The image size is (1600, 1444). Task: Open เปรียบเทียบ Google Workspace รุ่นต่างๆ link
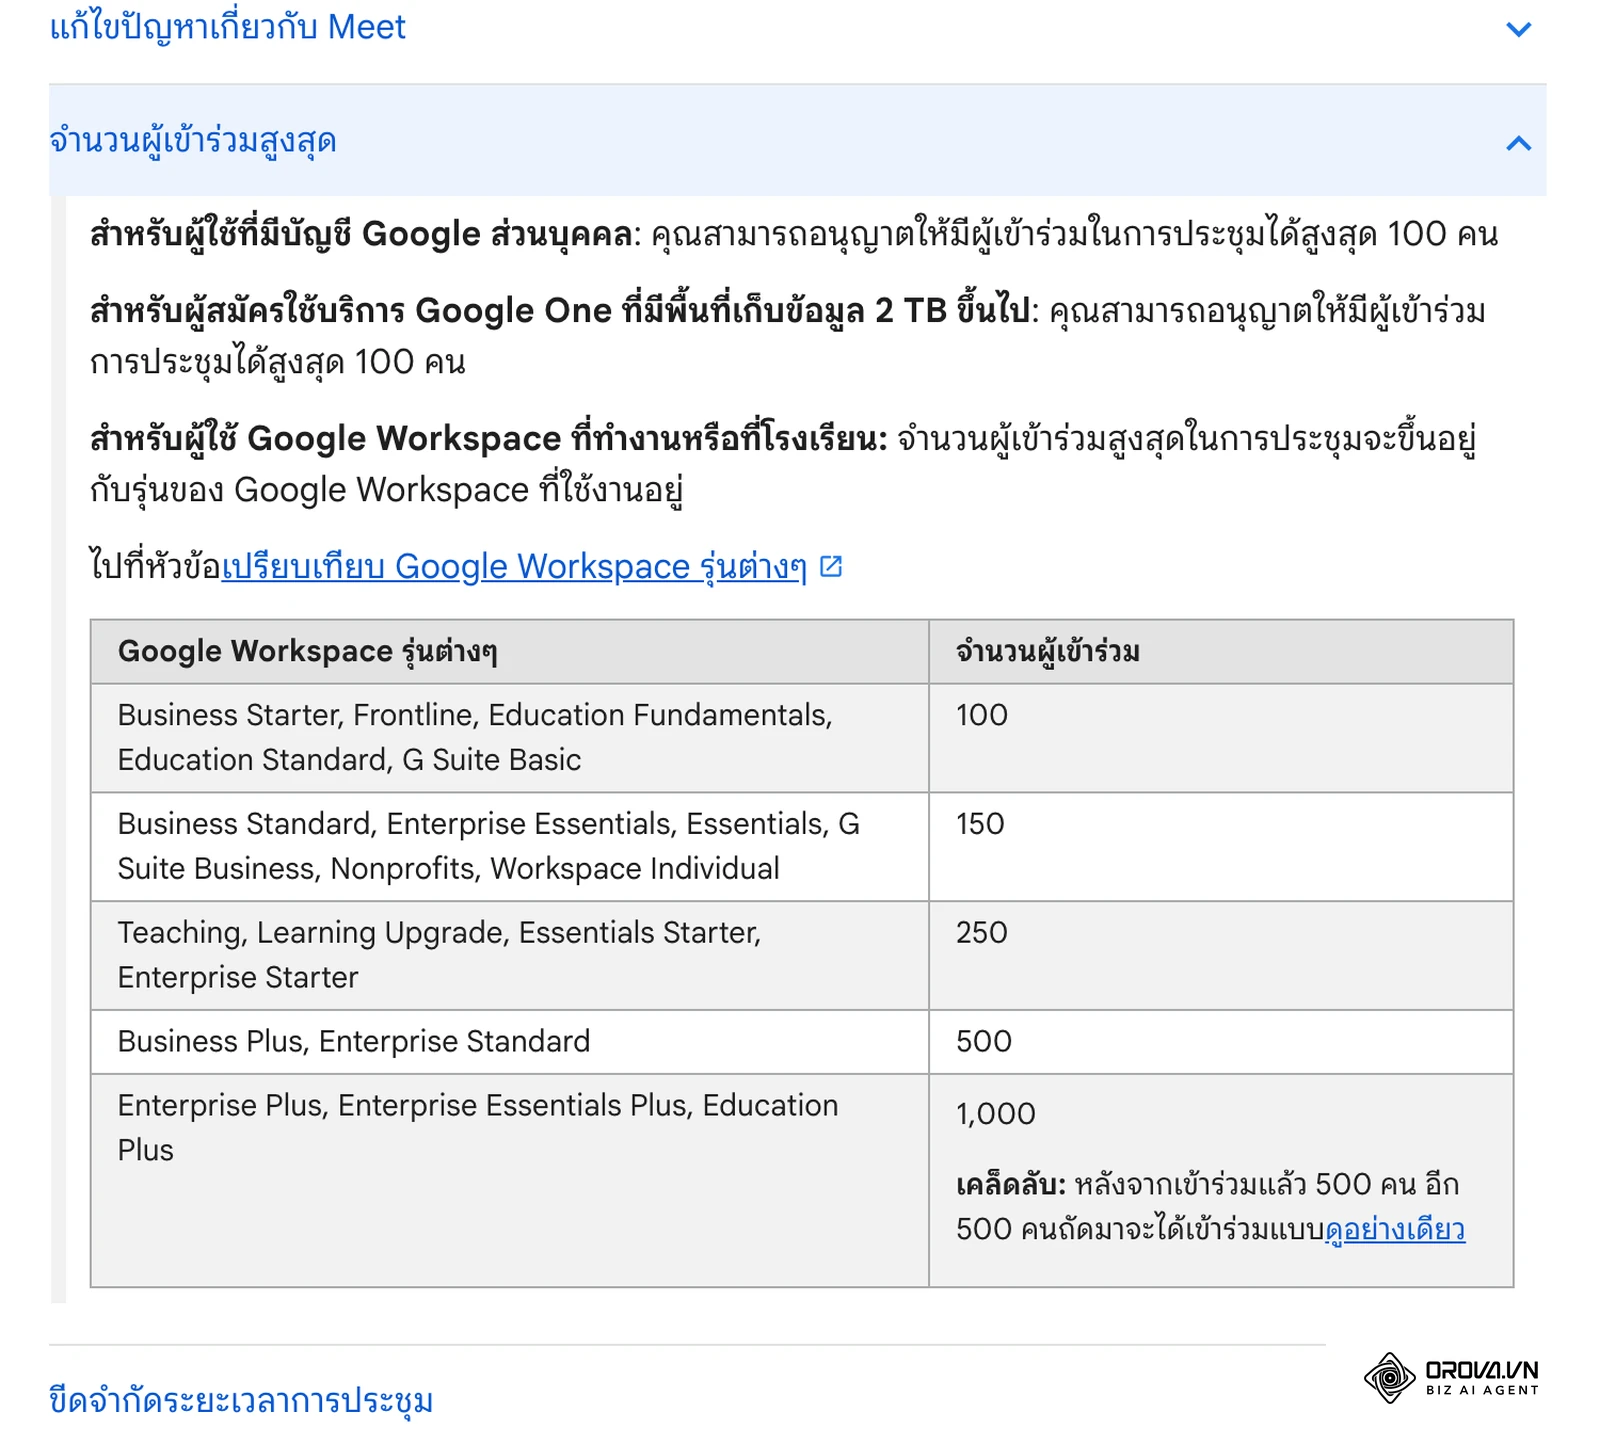coord(514,567)
